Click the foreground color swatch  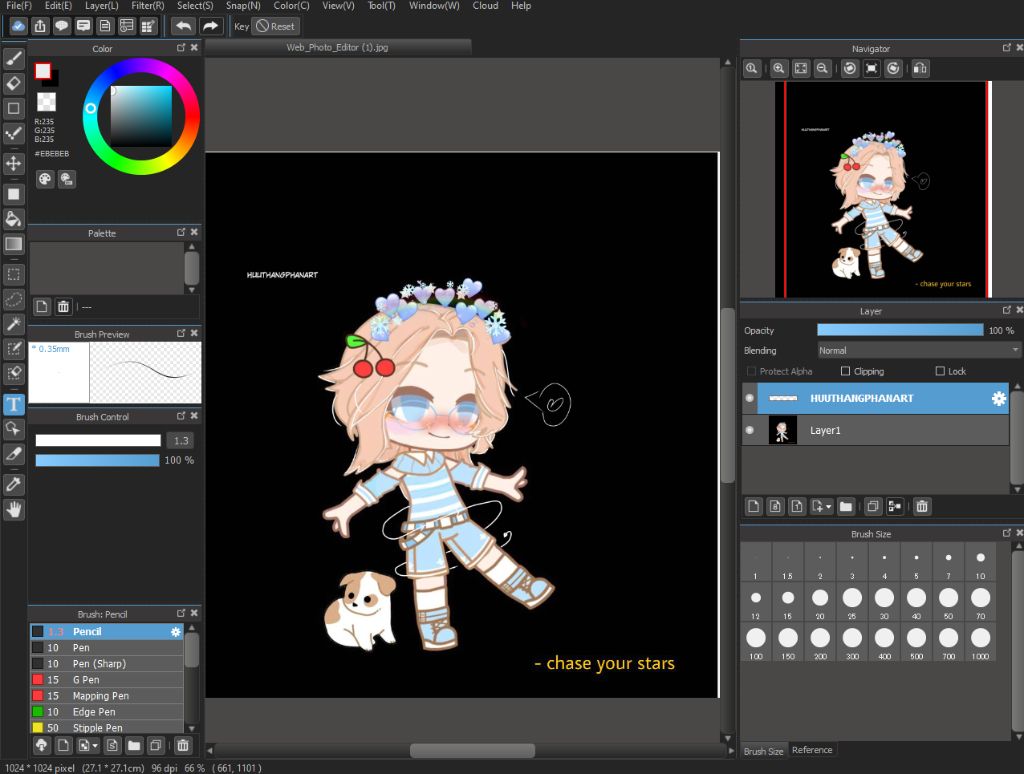(43, 71)
